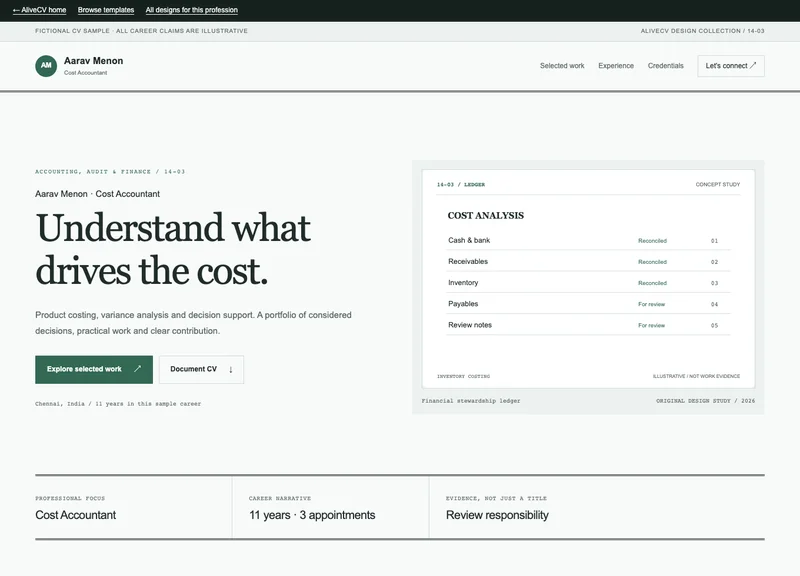The width and height of the screenshot is (800, 576).
Task: Click the Review responsibility stat
Action: click(497, 515)
